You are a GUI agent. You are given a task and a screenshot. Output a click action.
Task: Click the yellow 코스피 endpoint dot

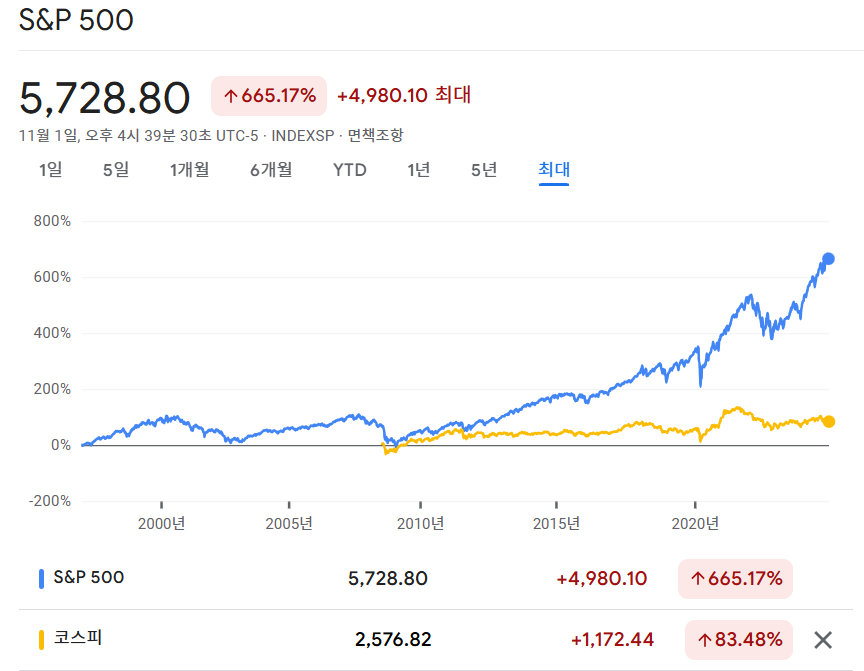[x=828, y=422]
